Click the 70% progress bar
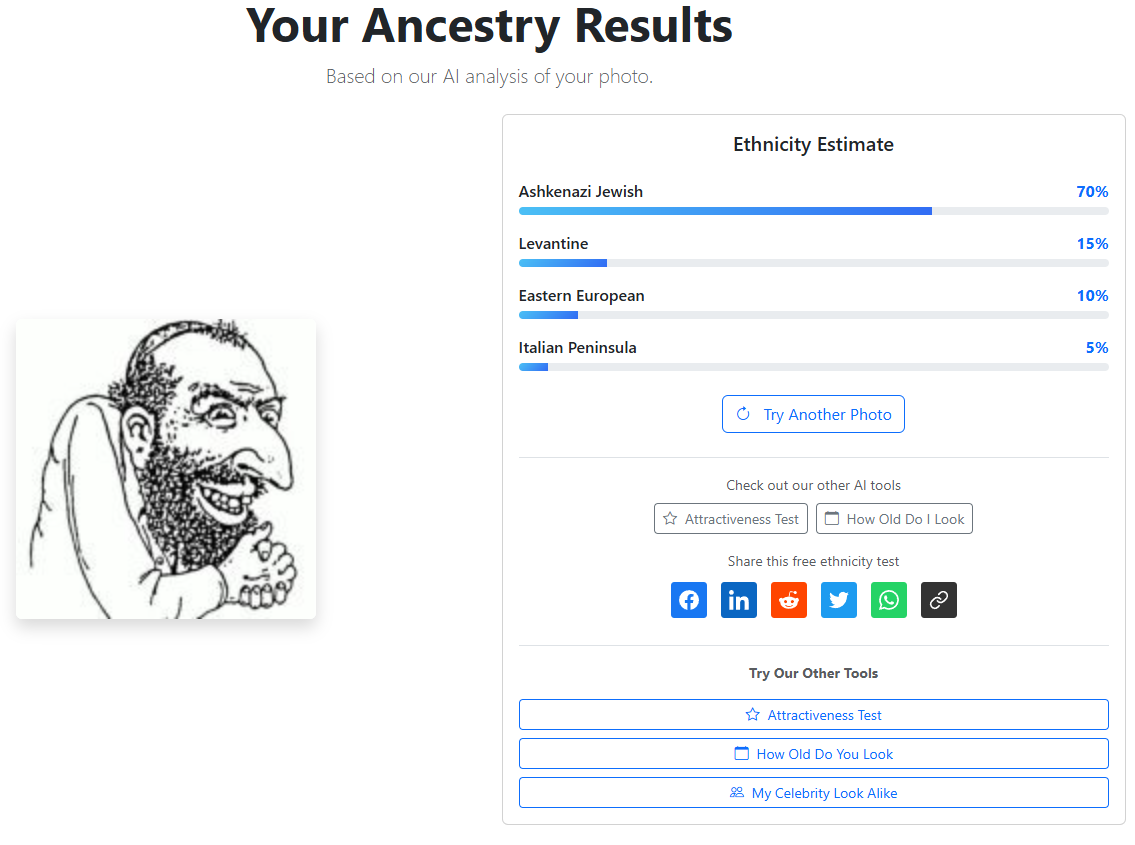This screenshot has height=845, width=1135. click(x=813, y=211)
